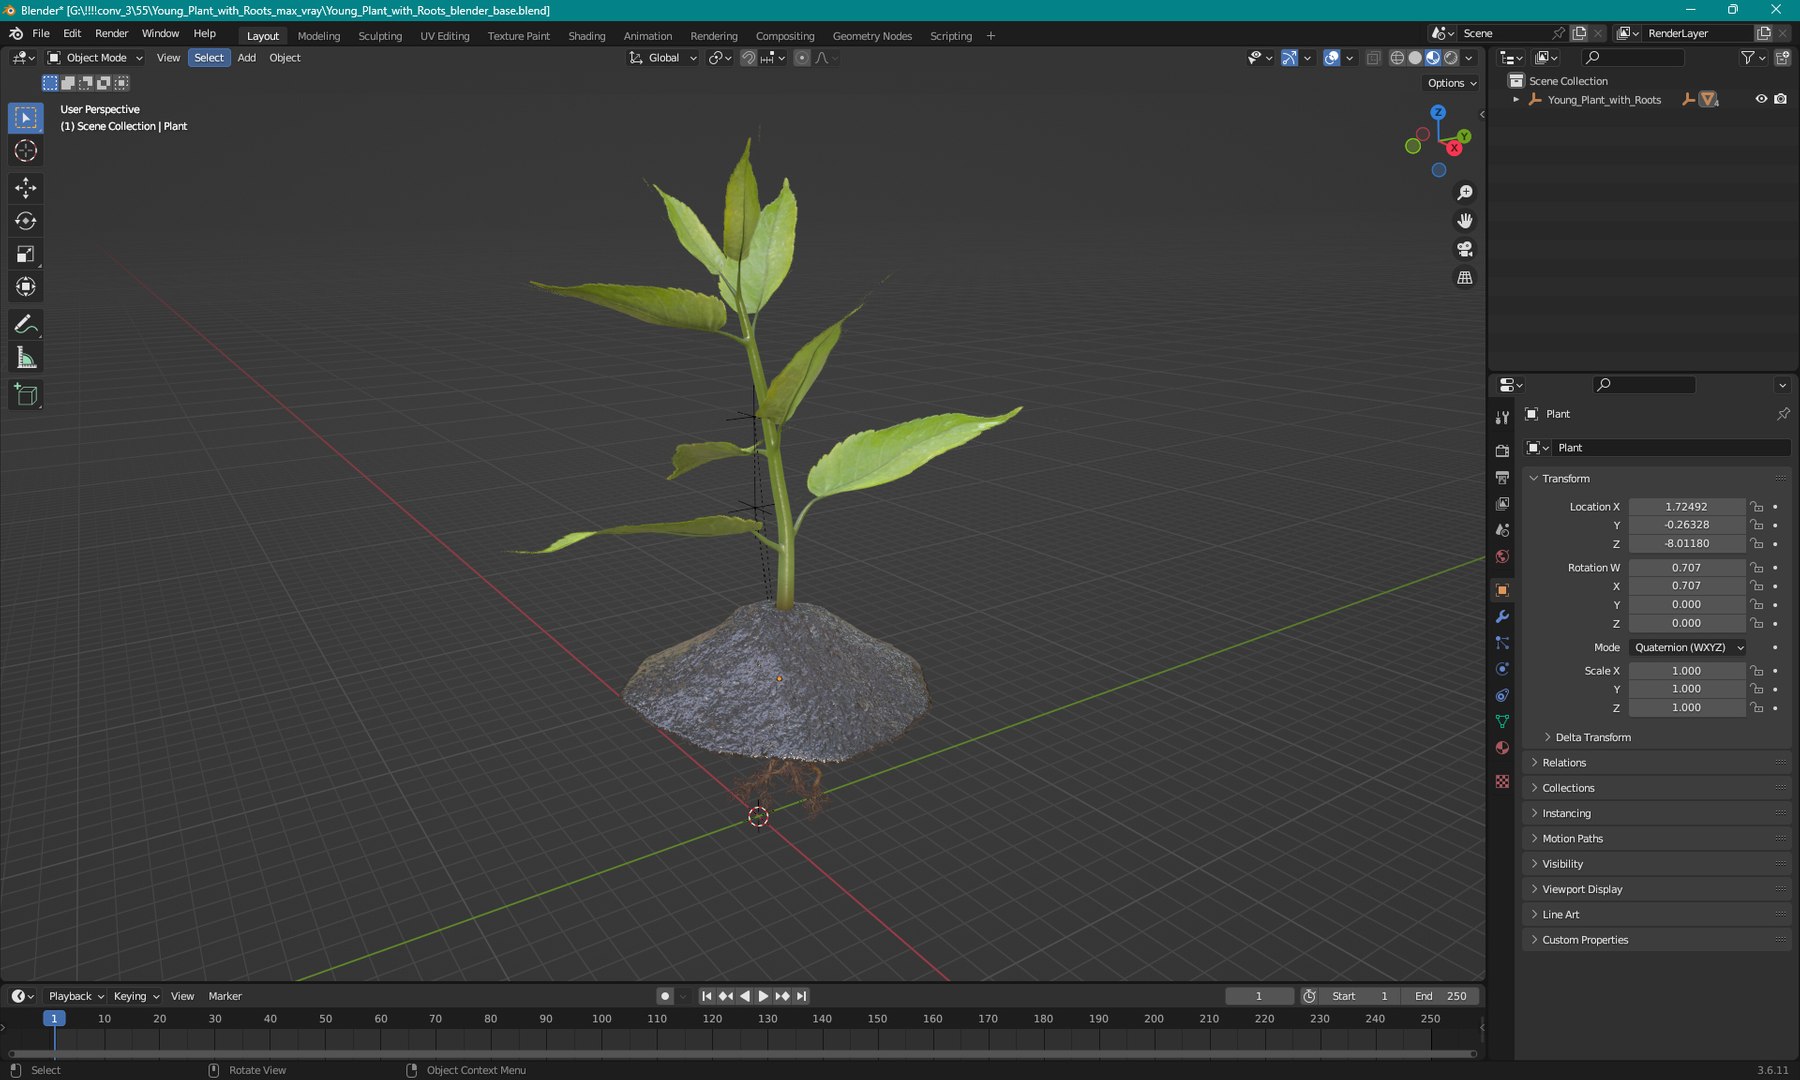Open the Material properties tab
The image size is (1800, 1080).
(1502, 748)
